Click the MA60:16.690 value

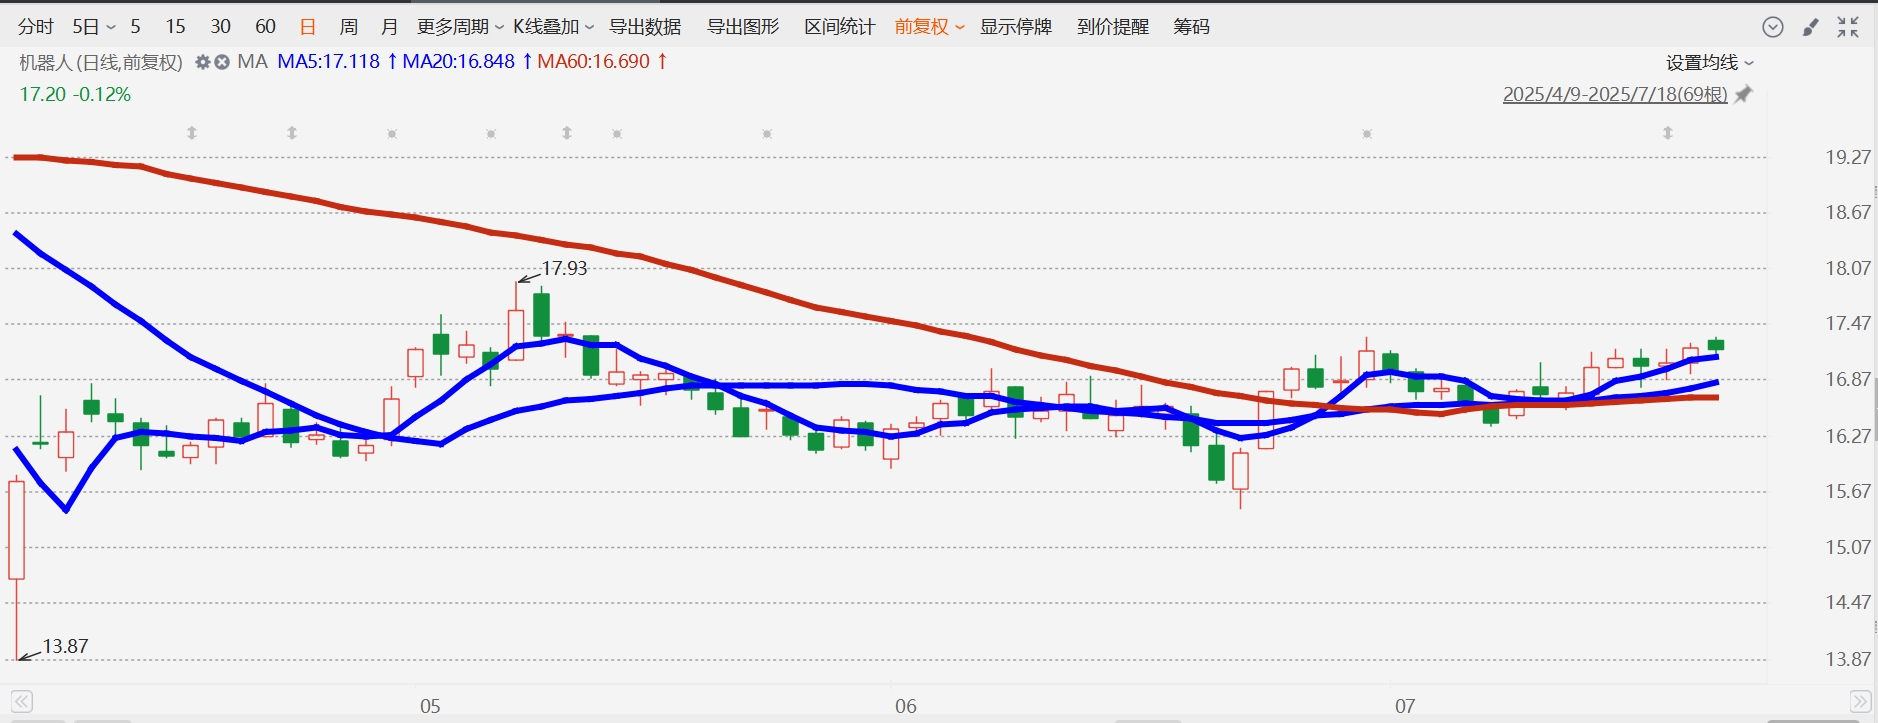pos(594,62)
